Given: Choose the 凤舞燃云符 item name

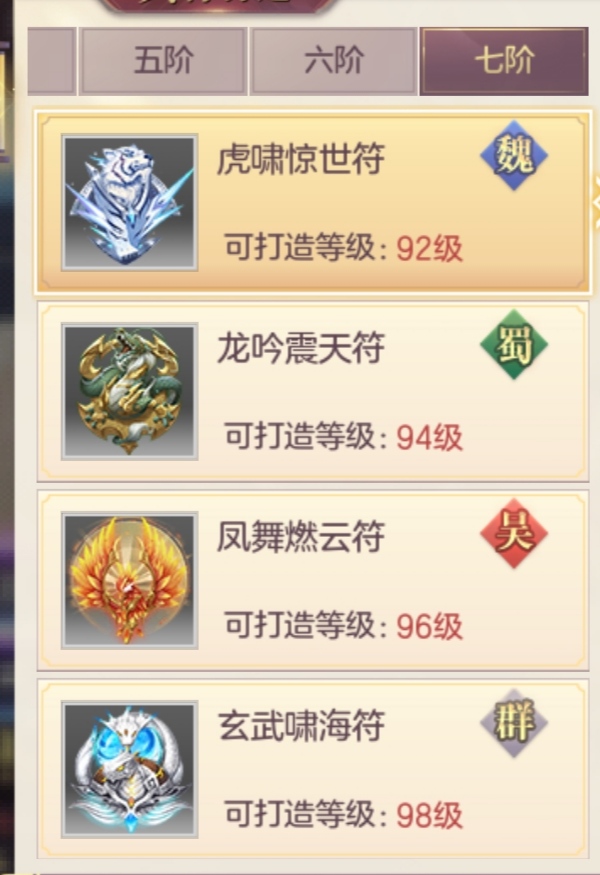Looking at the screenshot, I should coord(301,537).
